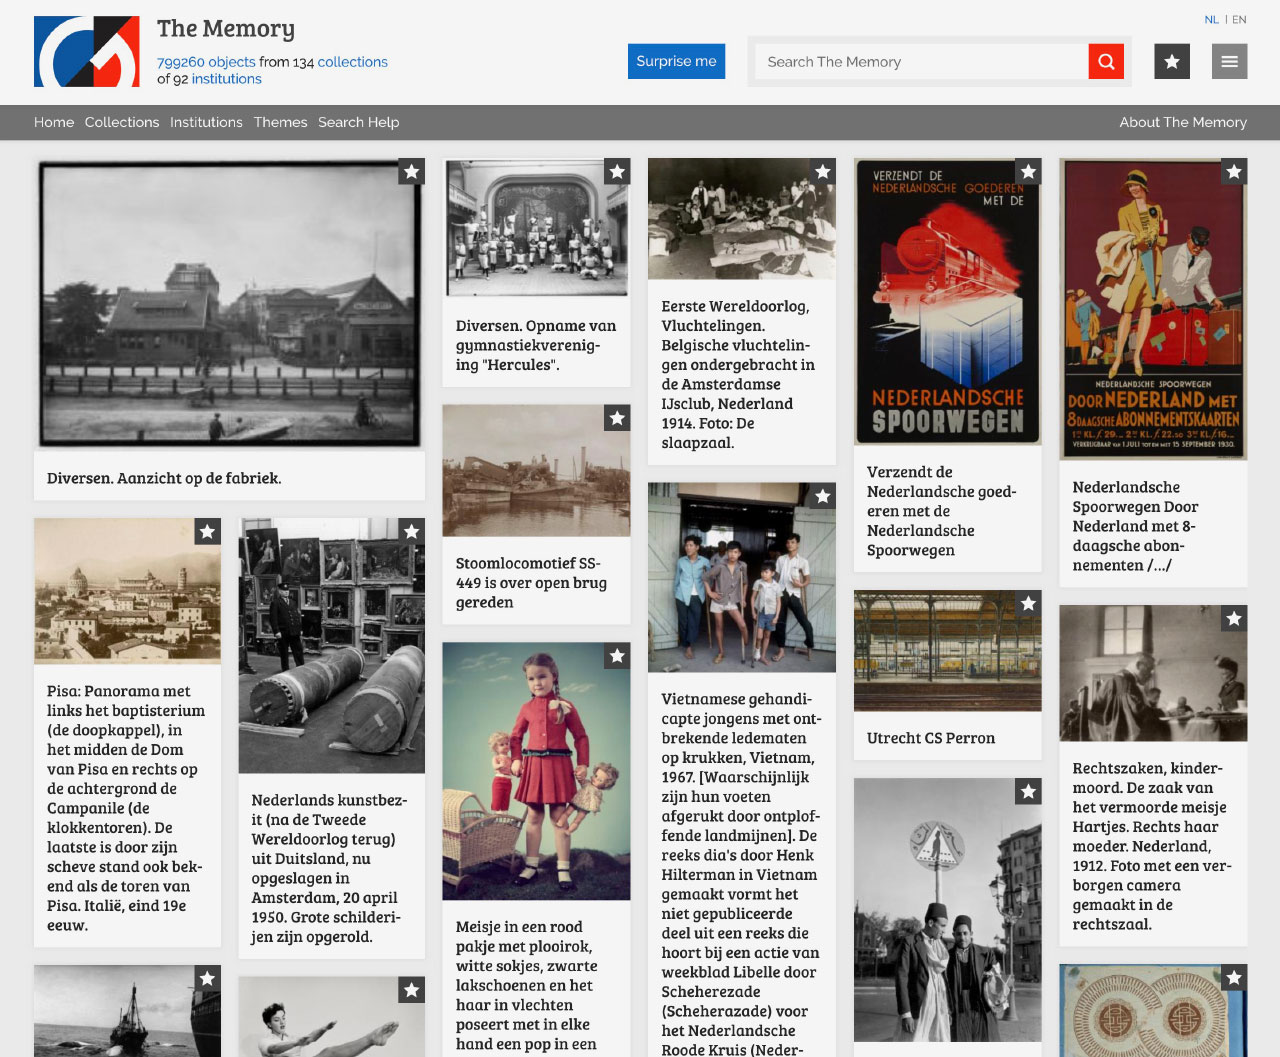Screen dimensions: 1280x1057
Task: Open the Institutions menu item
Action: point(206,122)
